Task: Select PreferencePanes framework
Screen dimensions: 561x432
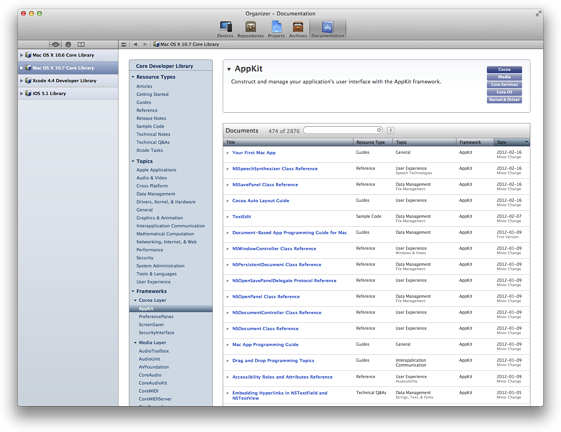Action: tap(156, 317)
